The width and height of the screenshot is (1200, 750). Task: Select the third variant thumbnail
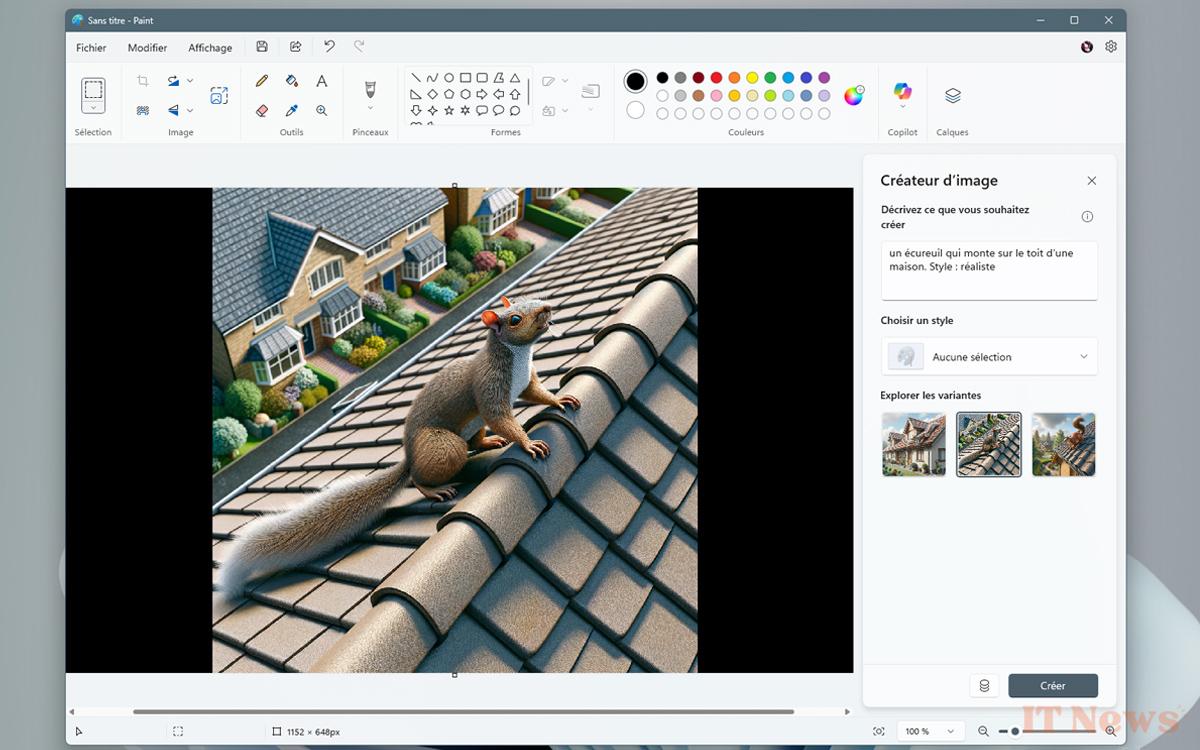[x=1064, y=444]
